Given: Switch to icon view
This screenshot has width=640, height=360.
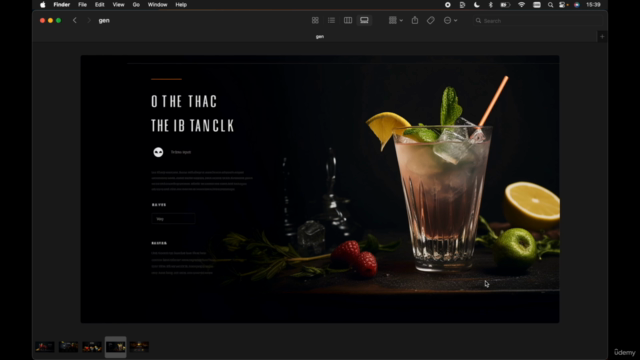Looking at the screenshot, I should pos(315,20).
